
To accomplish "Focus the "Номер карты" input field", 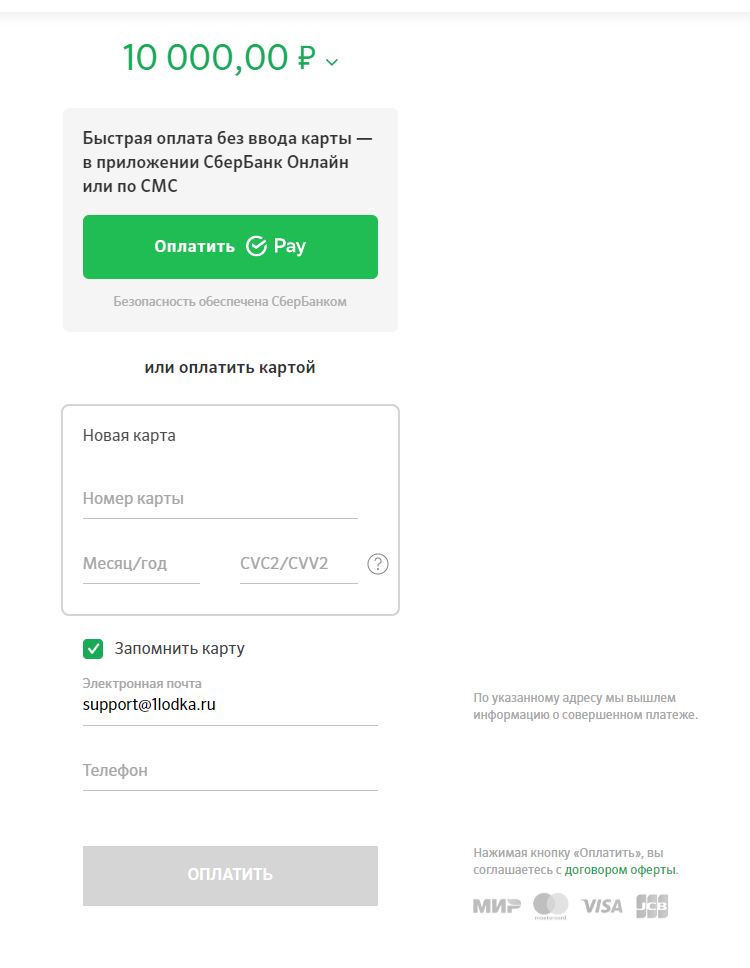I will (220, 499).
